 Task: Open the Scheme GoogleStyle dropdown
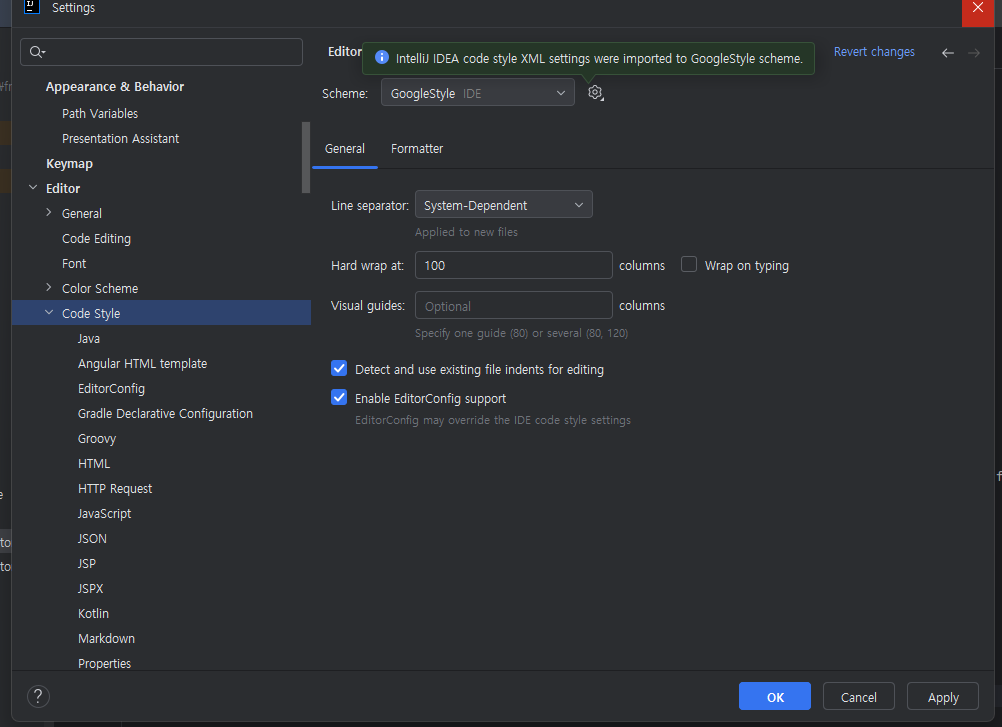pyautogui.click(x=478, y=93)
